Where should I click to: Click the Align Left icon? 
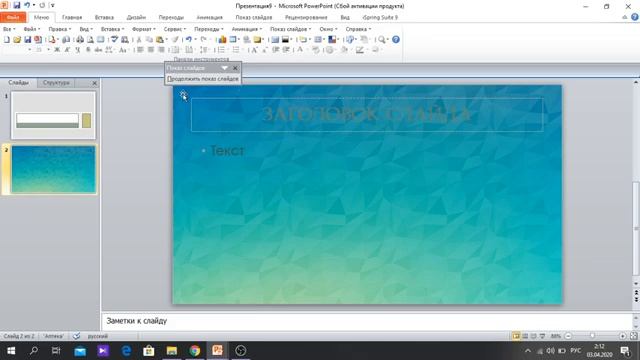pos(140,50)
